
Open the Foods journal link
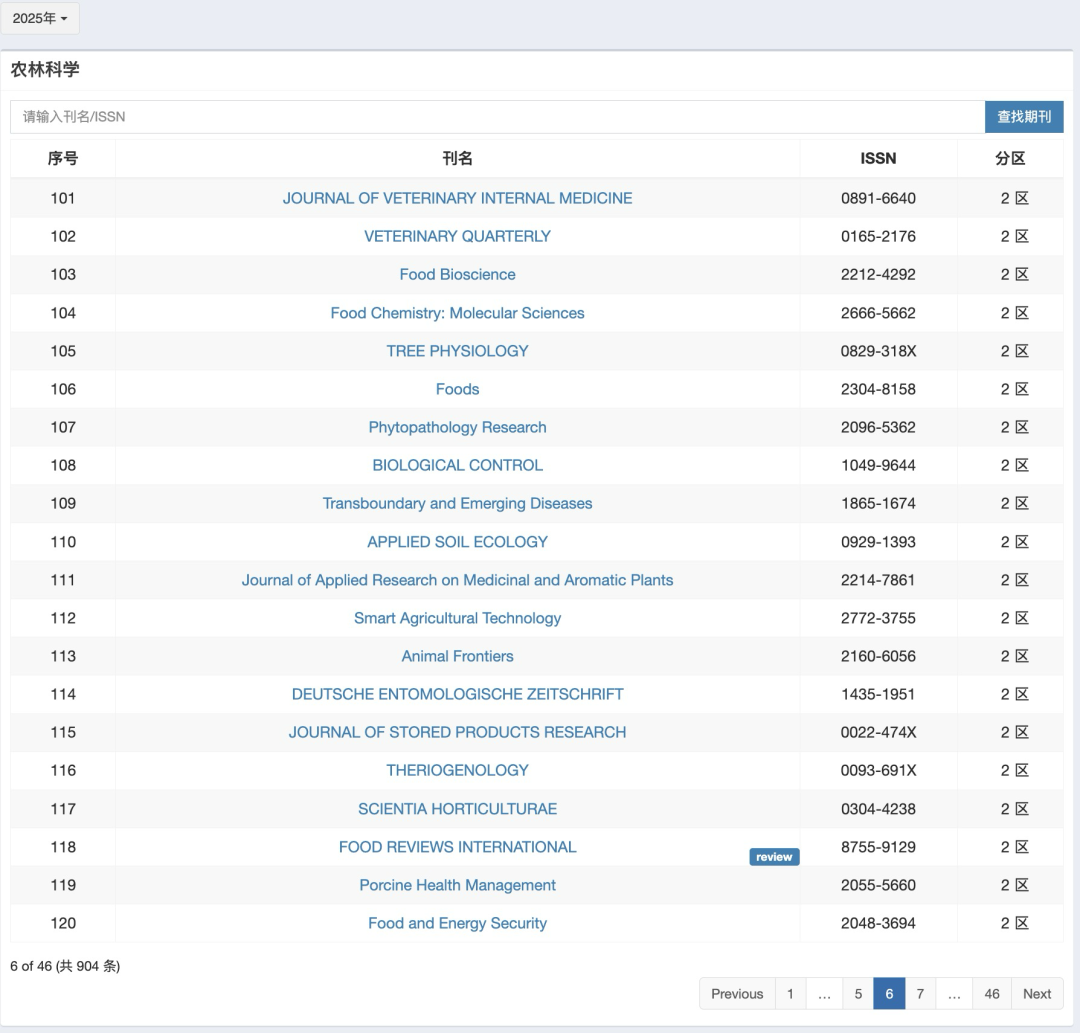tap(457, 389)
